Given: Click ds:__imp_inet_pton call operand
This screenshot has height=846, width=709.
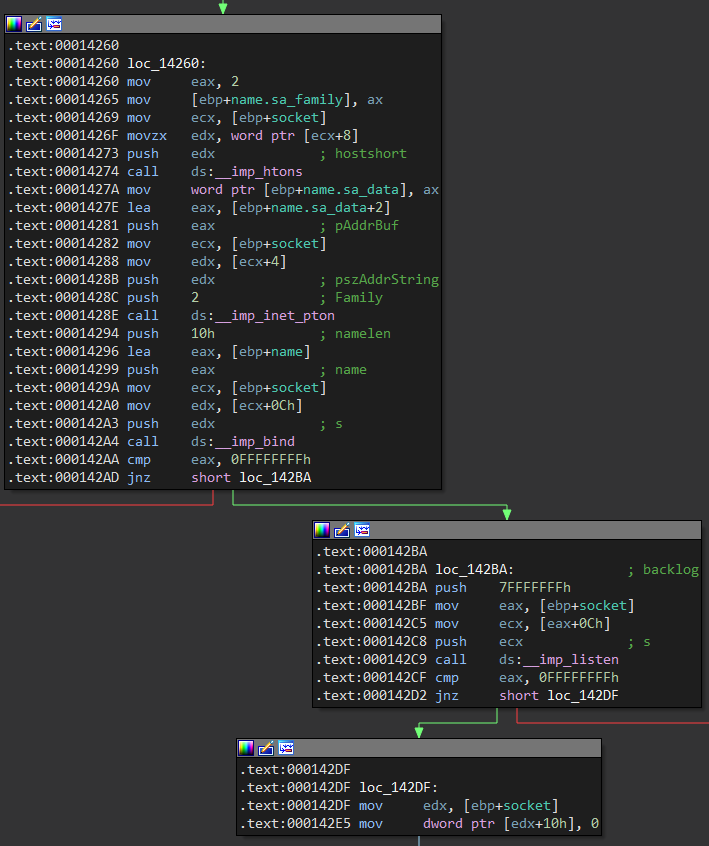Looking at the screenshot, I should (263, 316).
